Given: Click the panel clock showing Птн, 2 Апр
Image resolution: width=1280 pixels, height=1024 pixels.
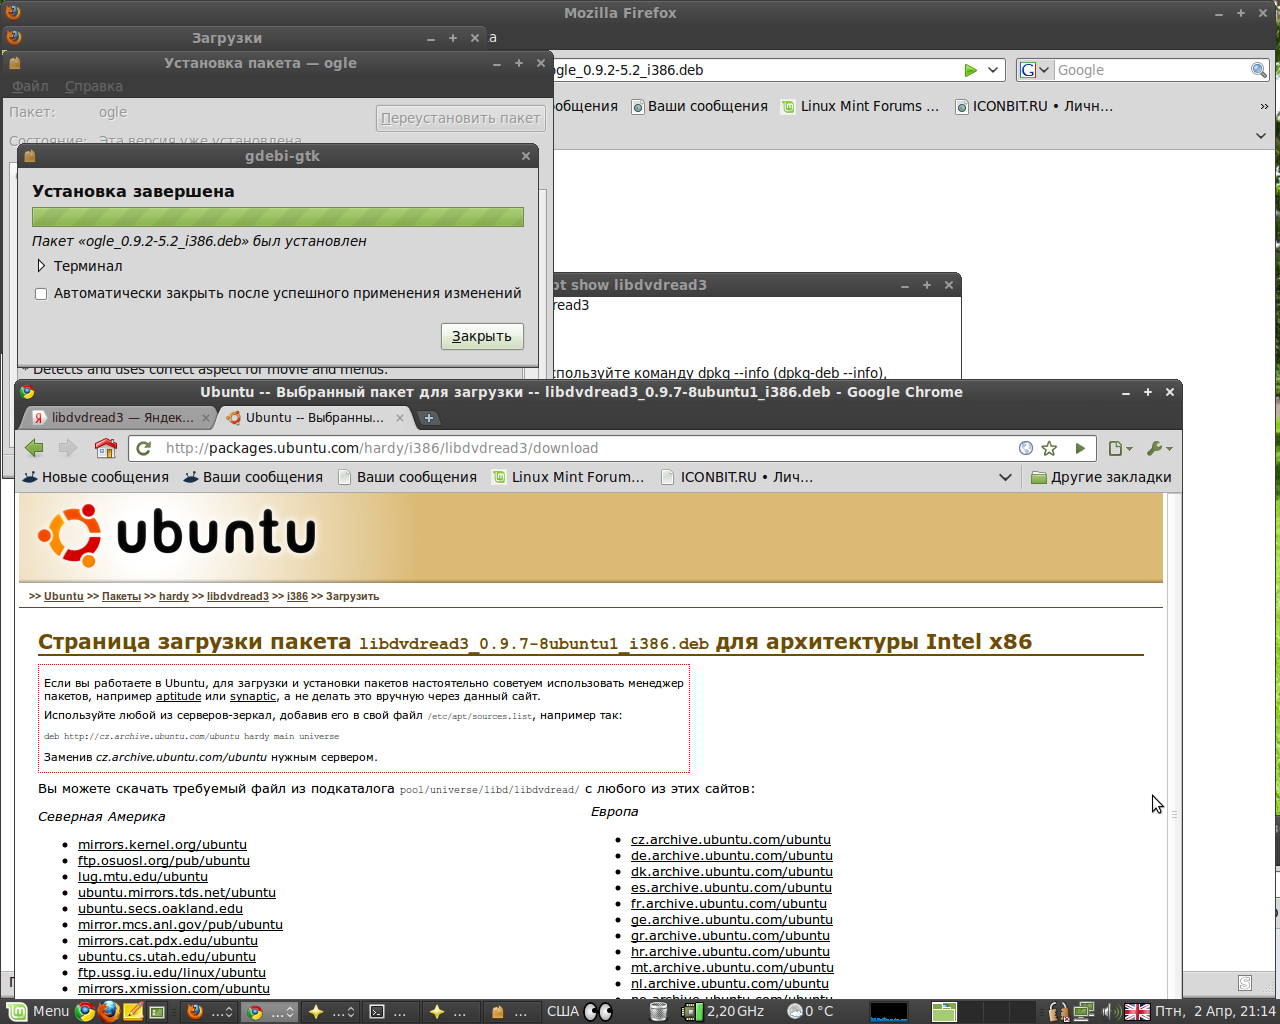Looking at the screenshot, I should click(1216, 1011).
